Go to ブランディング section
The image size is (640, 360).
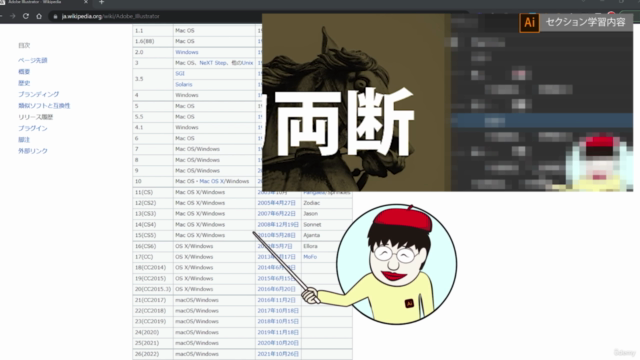(x=38, y=94)
